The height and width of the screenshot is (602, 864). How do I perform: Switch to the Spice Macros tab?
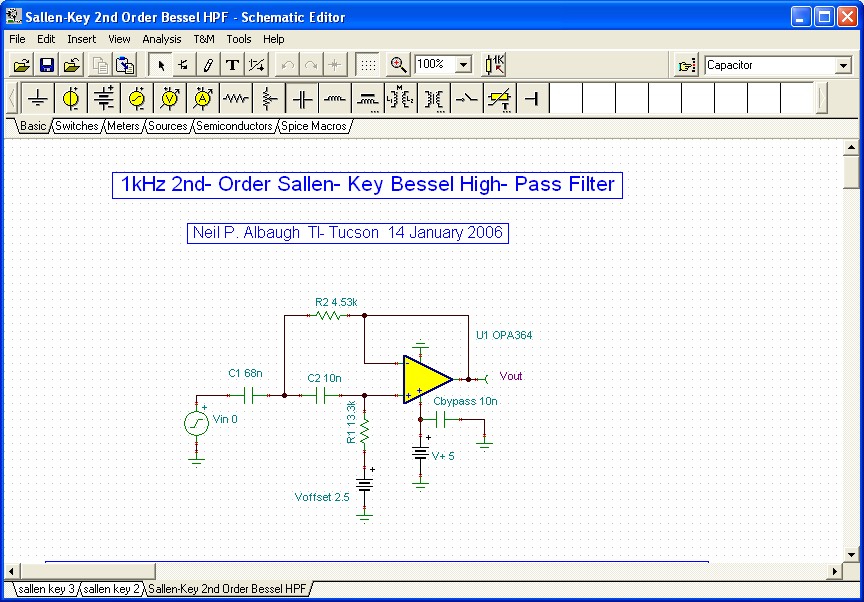click(x=314, y=126)
